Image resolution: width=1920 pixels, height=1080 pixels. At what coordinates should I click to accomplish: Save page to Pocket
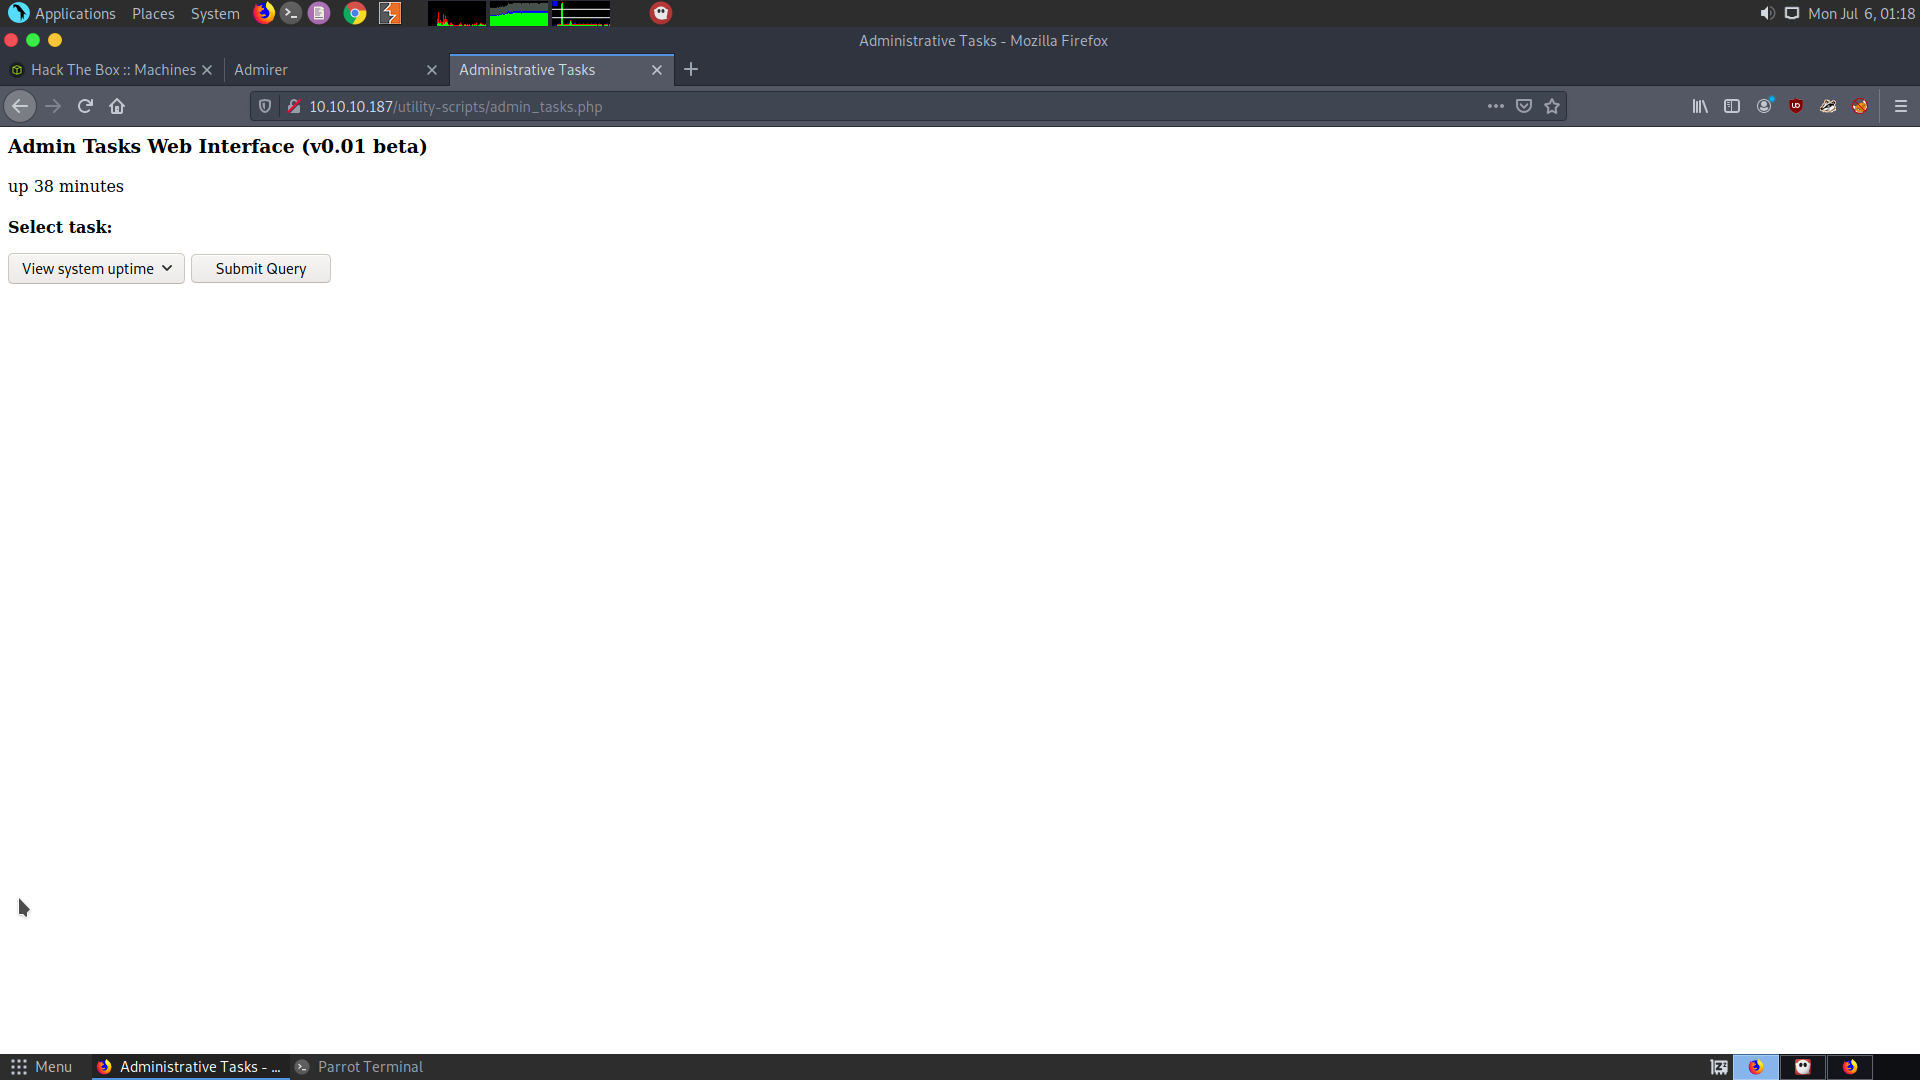click(1524, 106)
